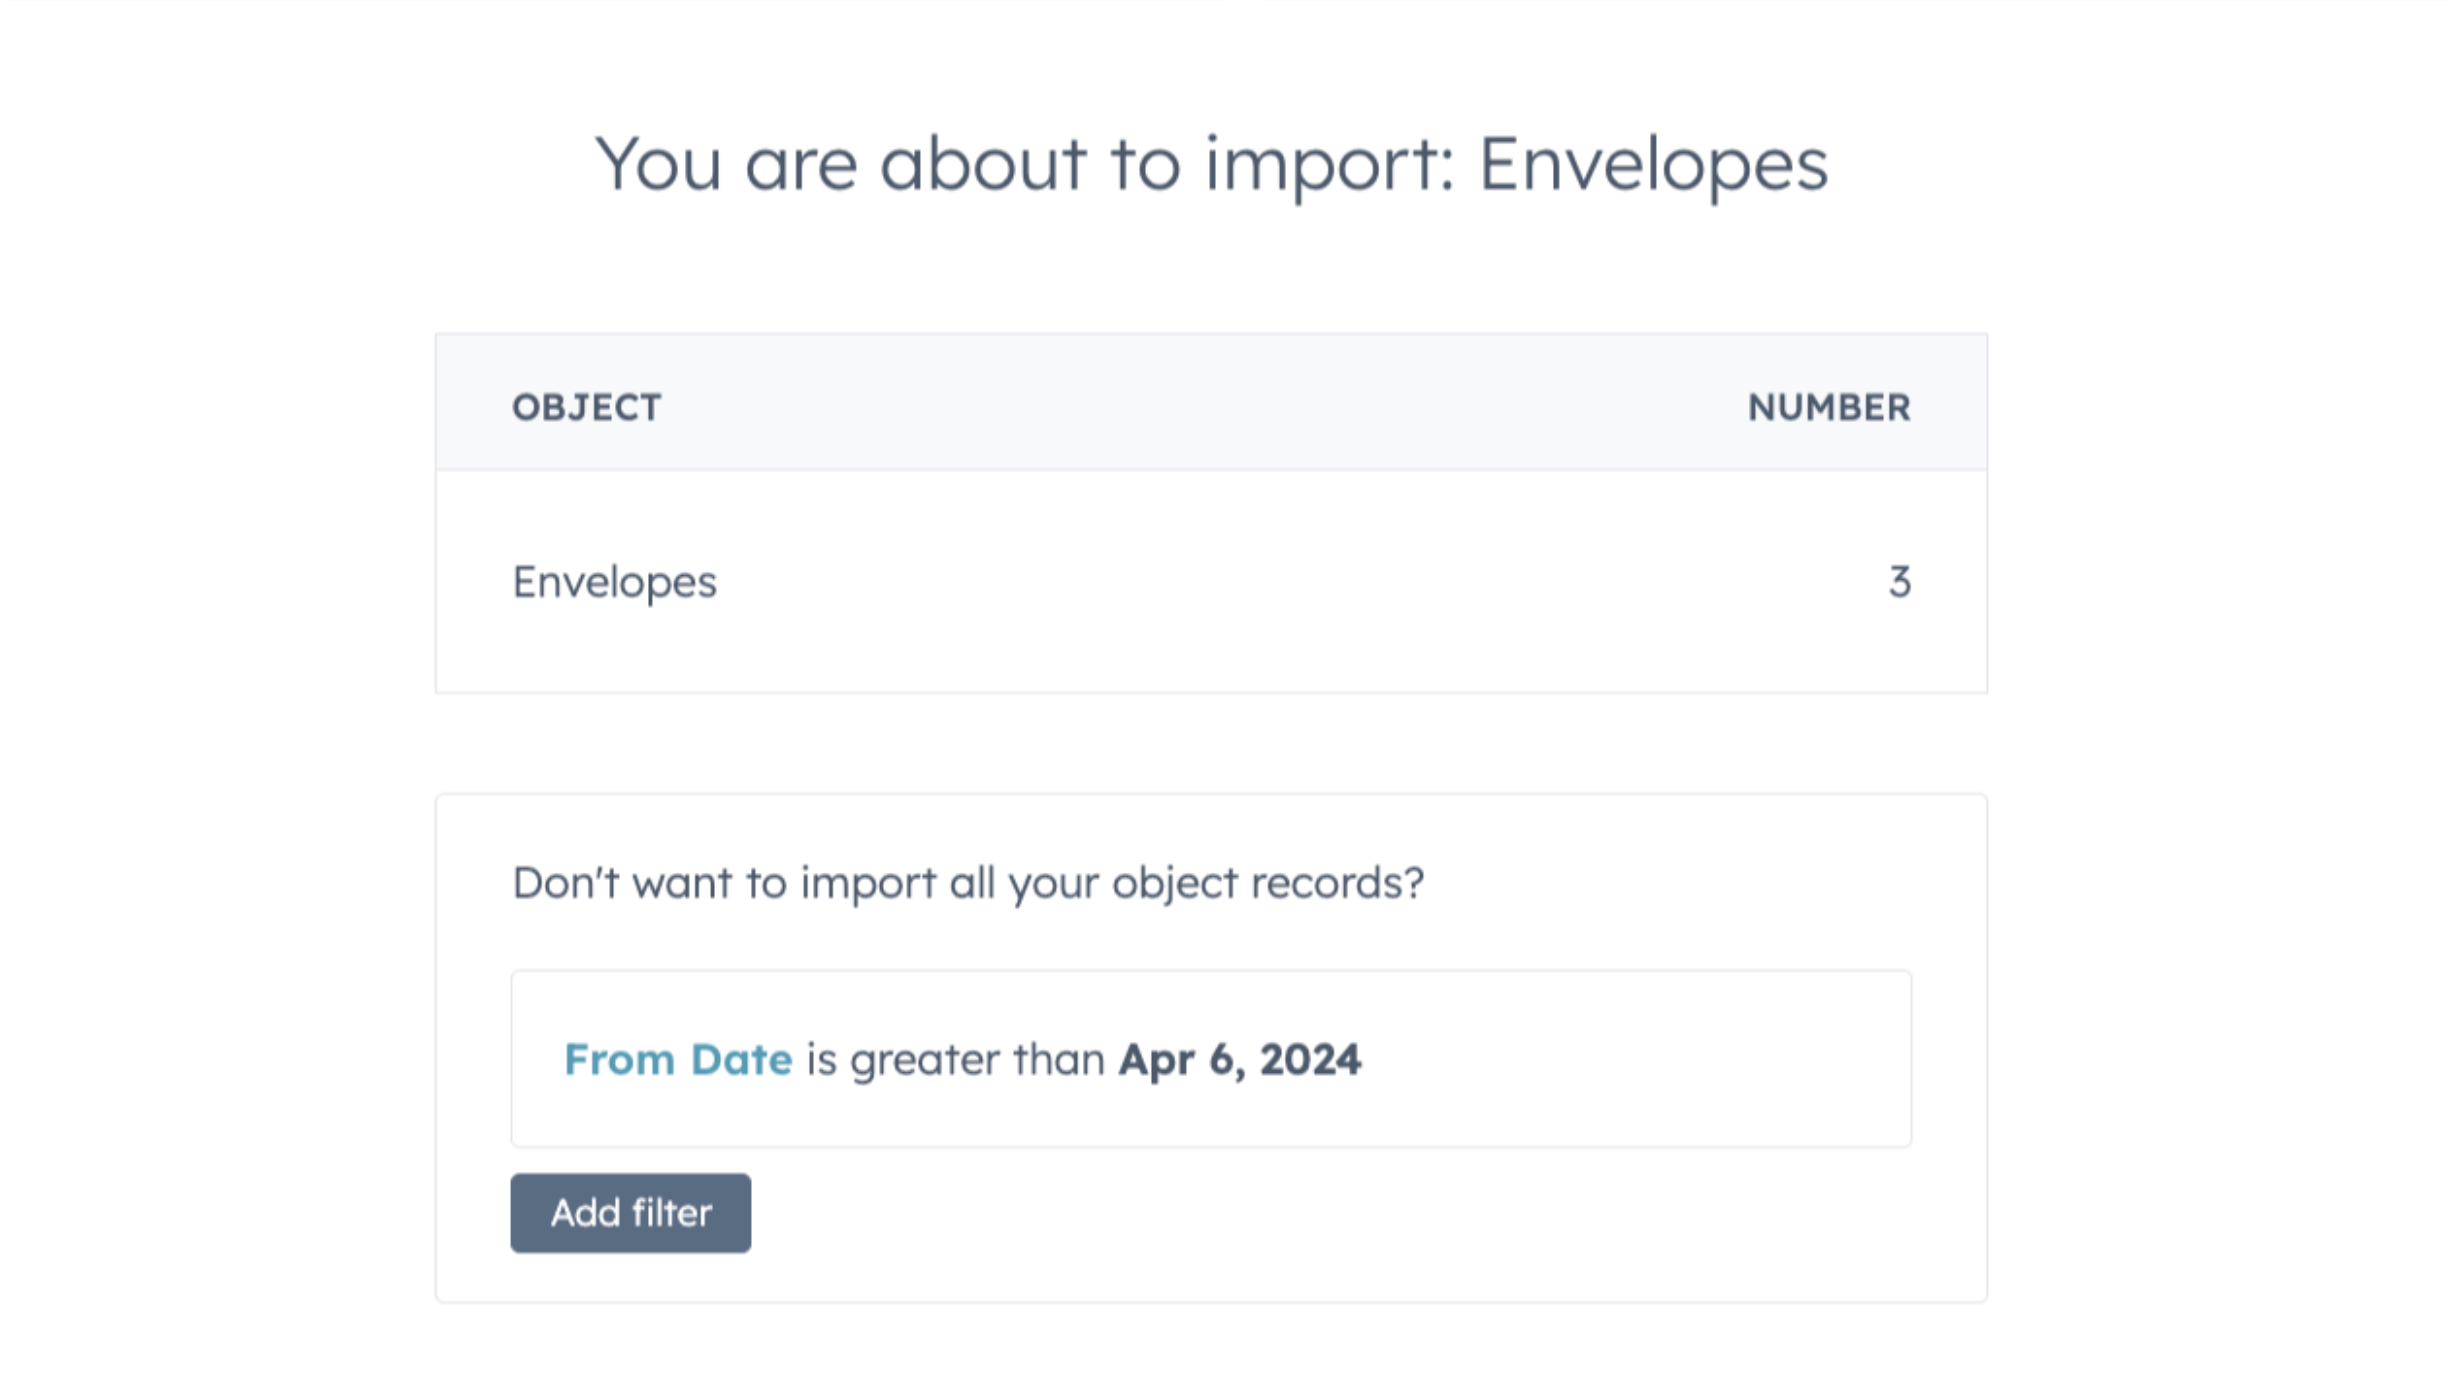The height and width of the screenshot is (1384, 2460).
Task: Click the word "import:" in the heading
Action: pyautogui.click(x=1329, y=164)
